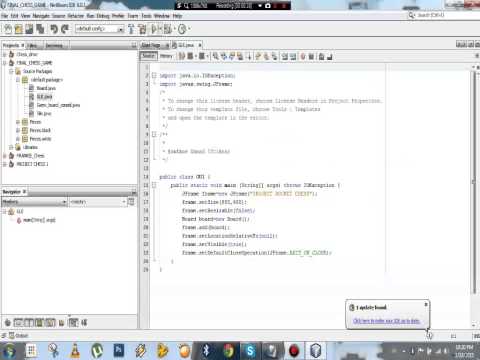Click the Stop Macro Recording icon

pos(311,56)
